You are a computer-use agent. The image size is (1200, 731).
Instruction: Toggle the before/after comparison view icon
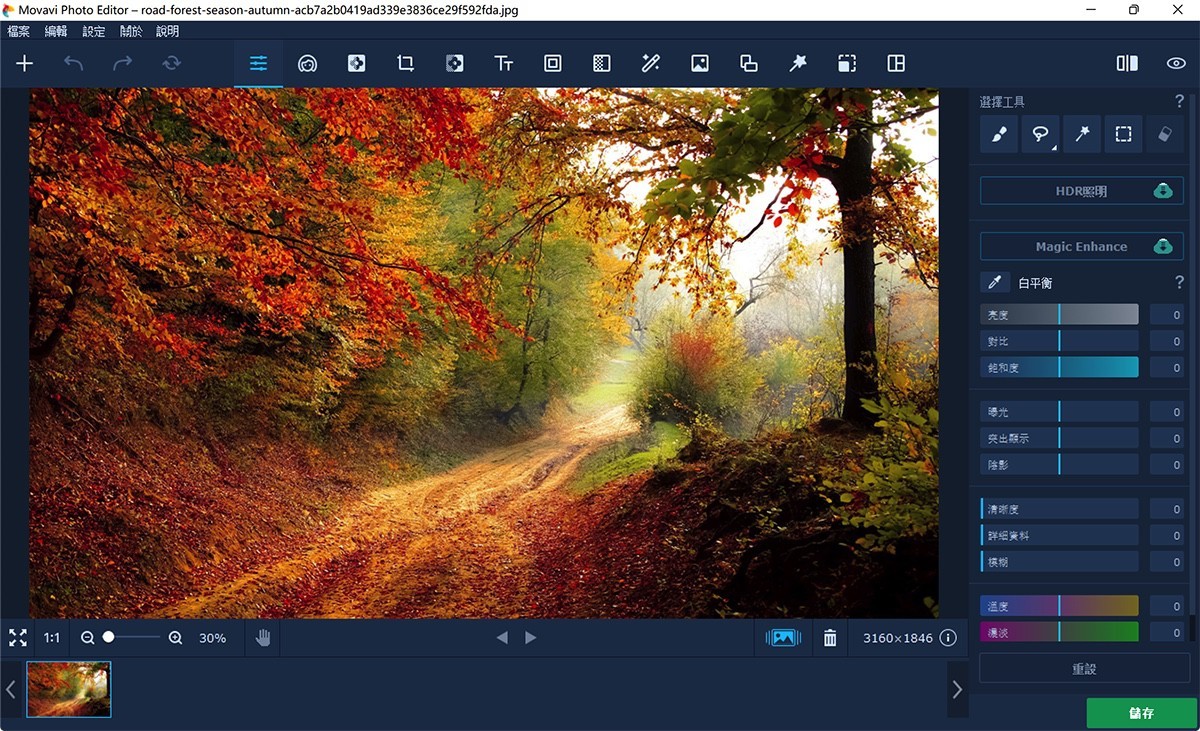pos(1125,63)
